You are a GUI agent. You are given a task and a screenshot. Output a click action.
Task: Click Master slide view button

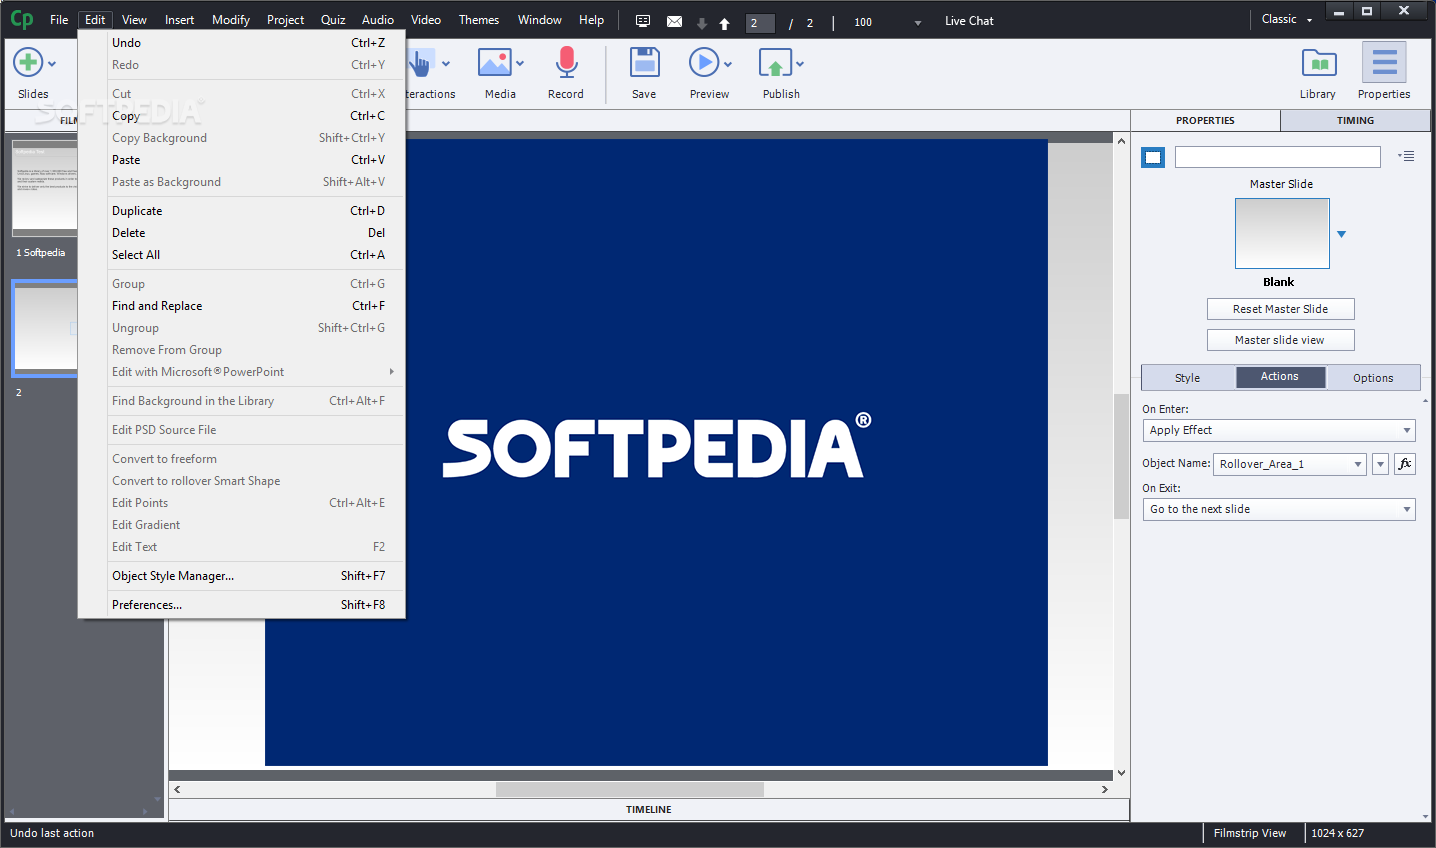tap(1281, 340)
